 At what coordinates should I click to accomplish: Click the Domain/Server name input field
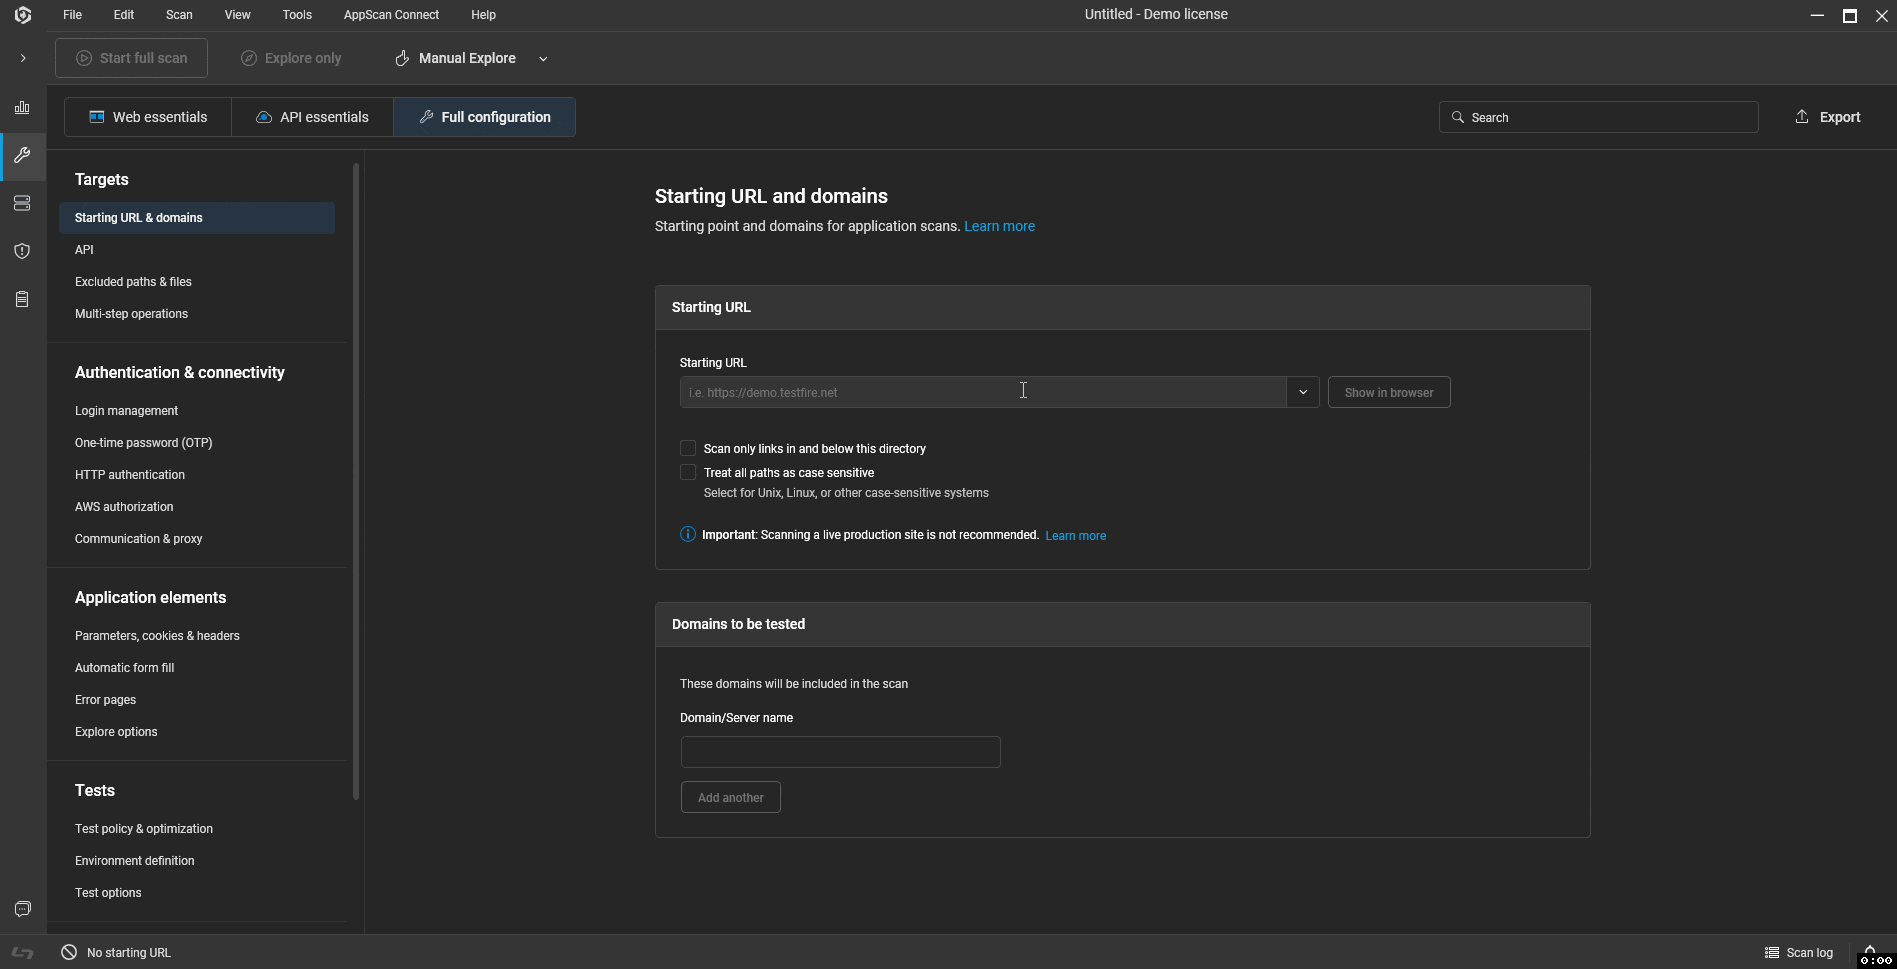point(840,752)
